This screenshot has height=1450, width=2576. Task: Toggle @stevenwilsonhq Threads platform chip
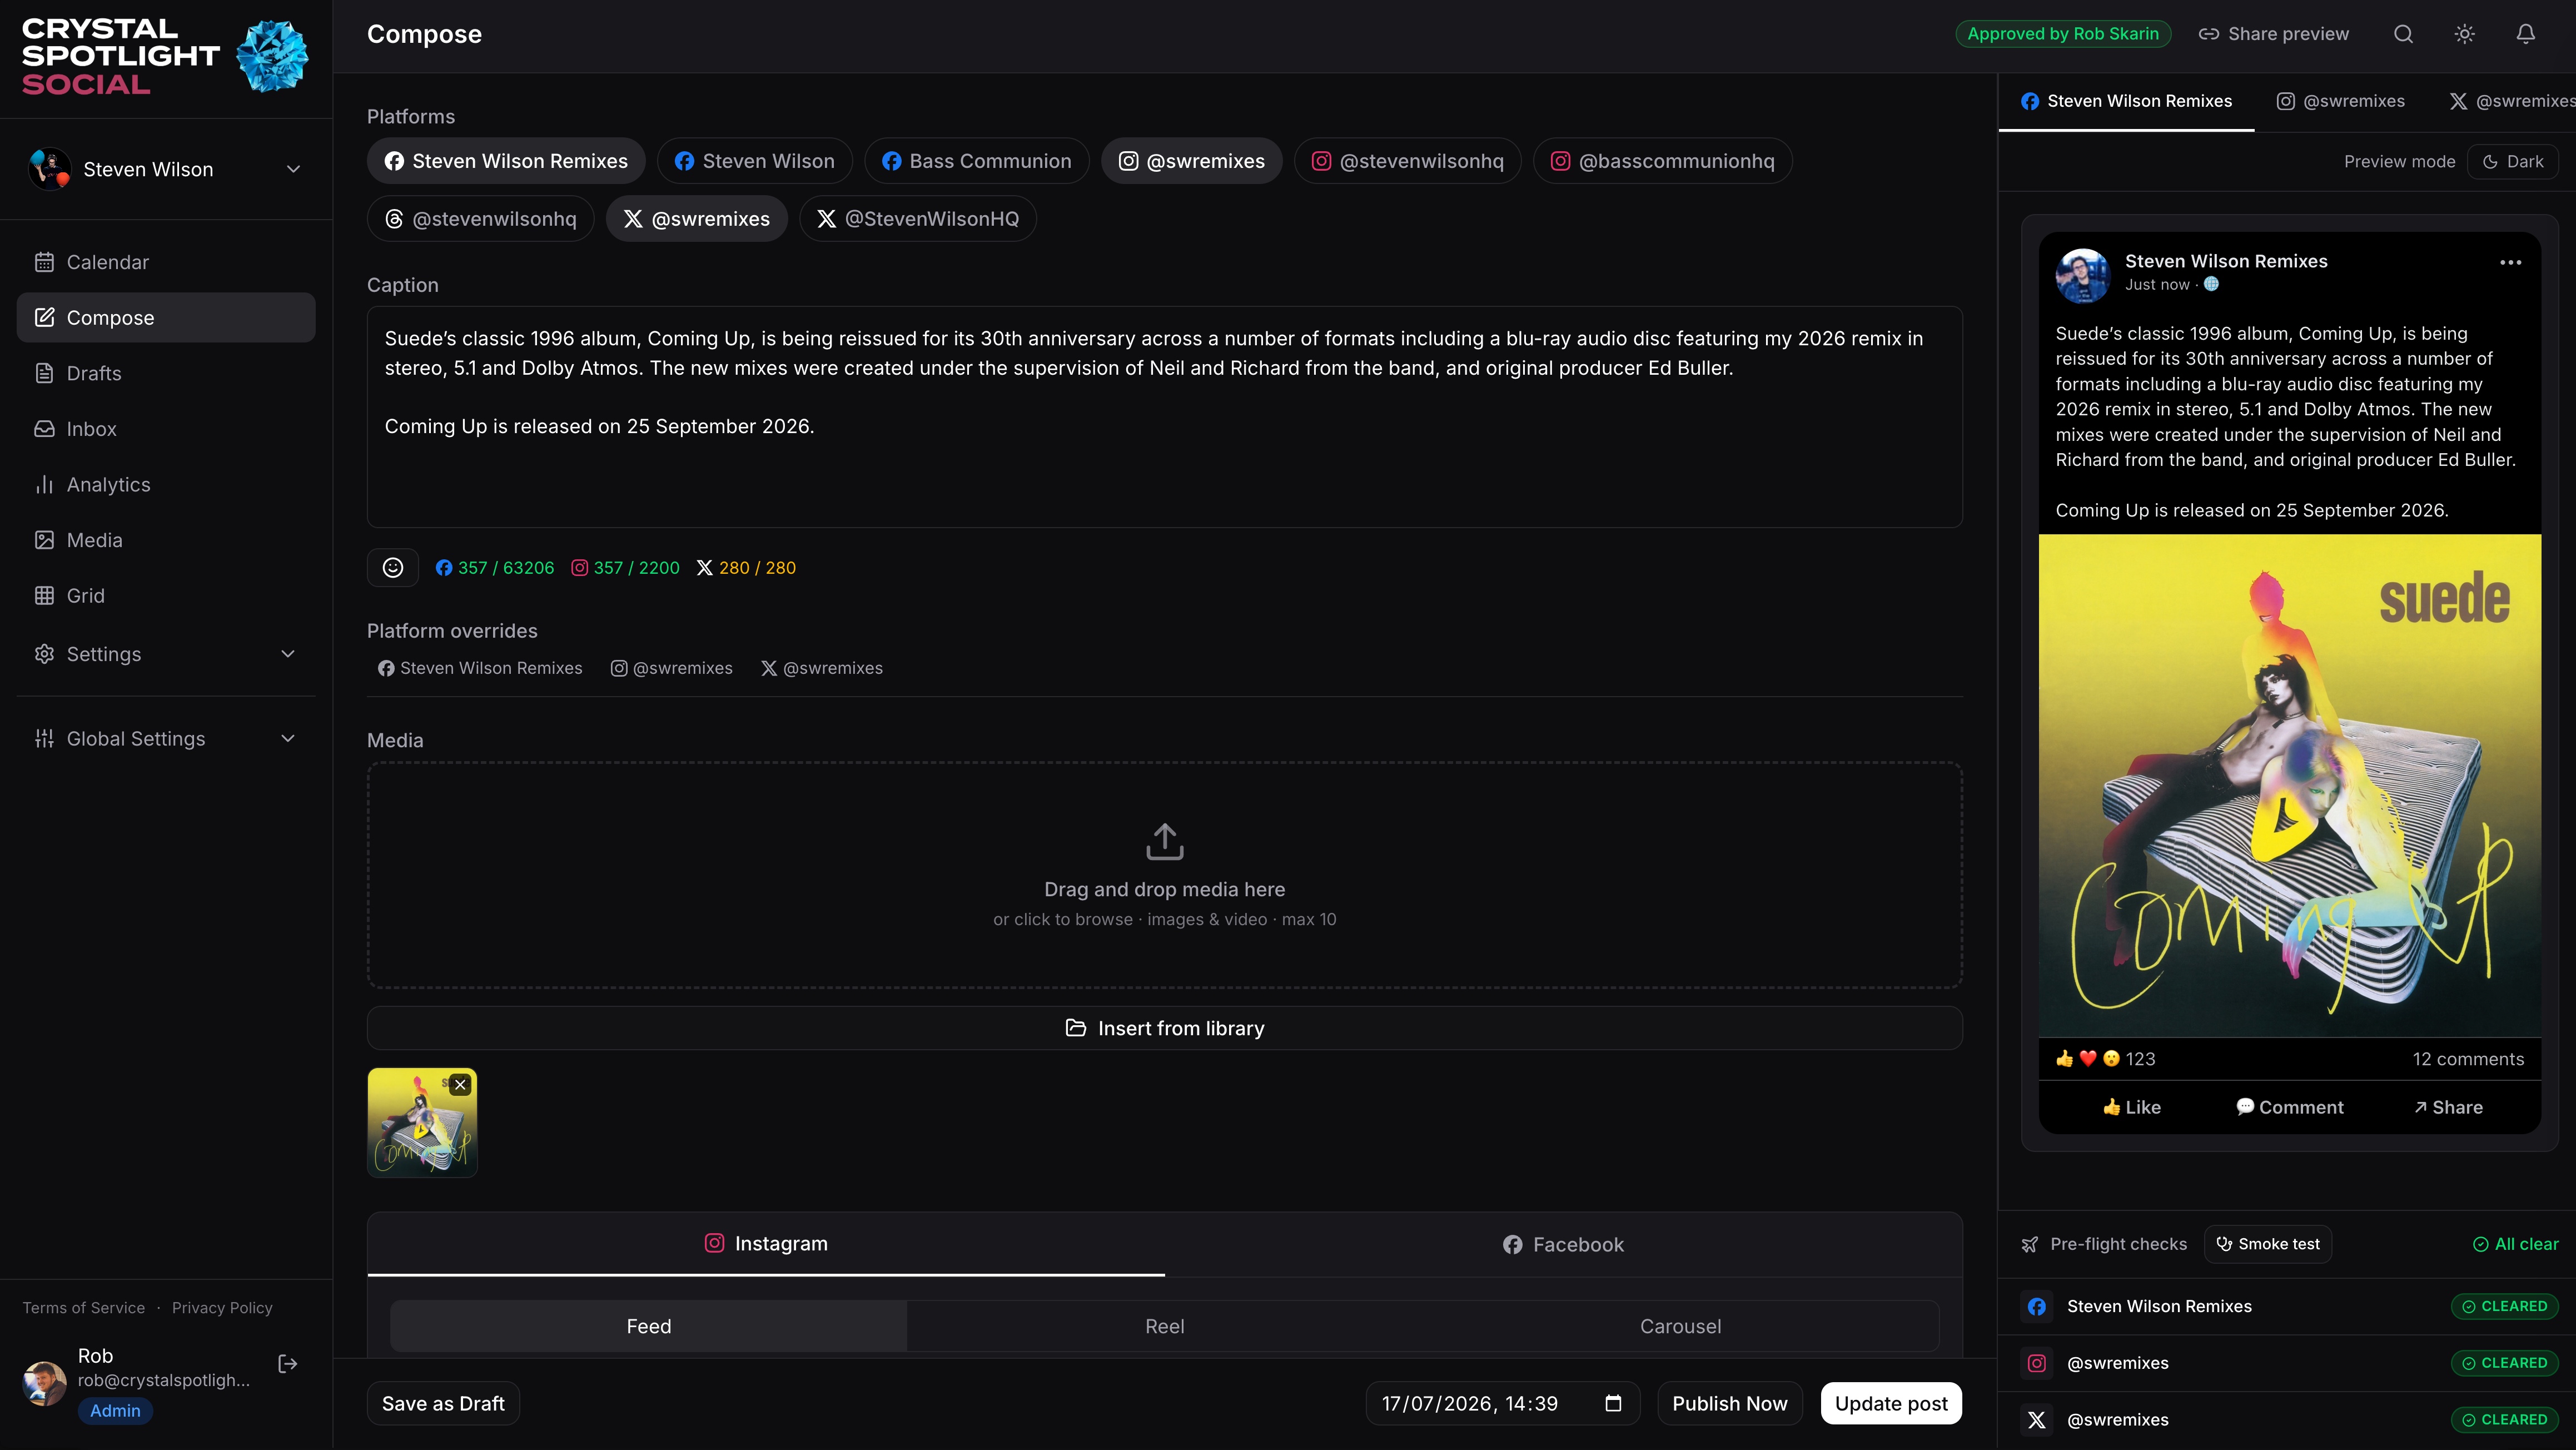coord(480,219)
